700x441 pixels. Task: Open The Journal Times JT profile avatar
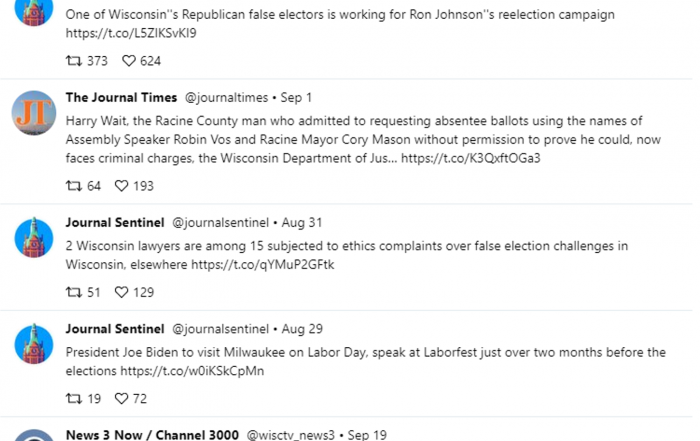point(34,113)
